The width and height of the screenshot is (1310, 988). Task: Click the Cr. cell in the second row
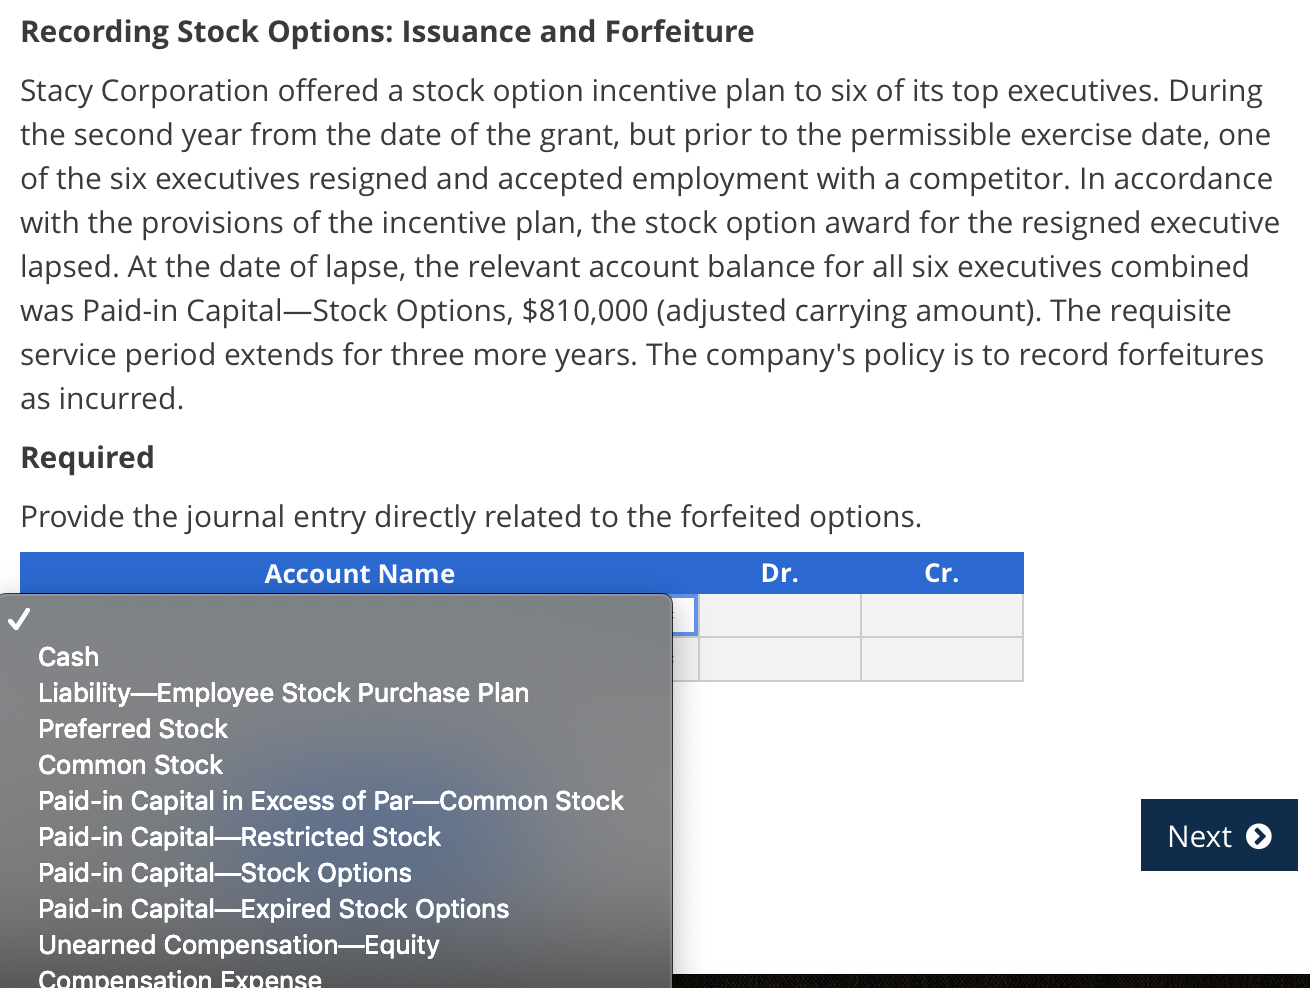coord(941,659)
